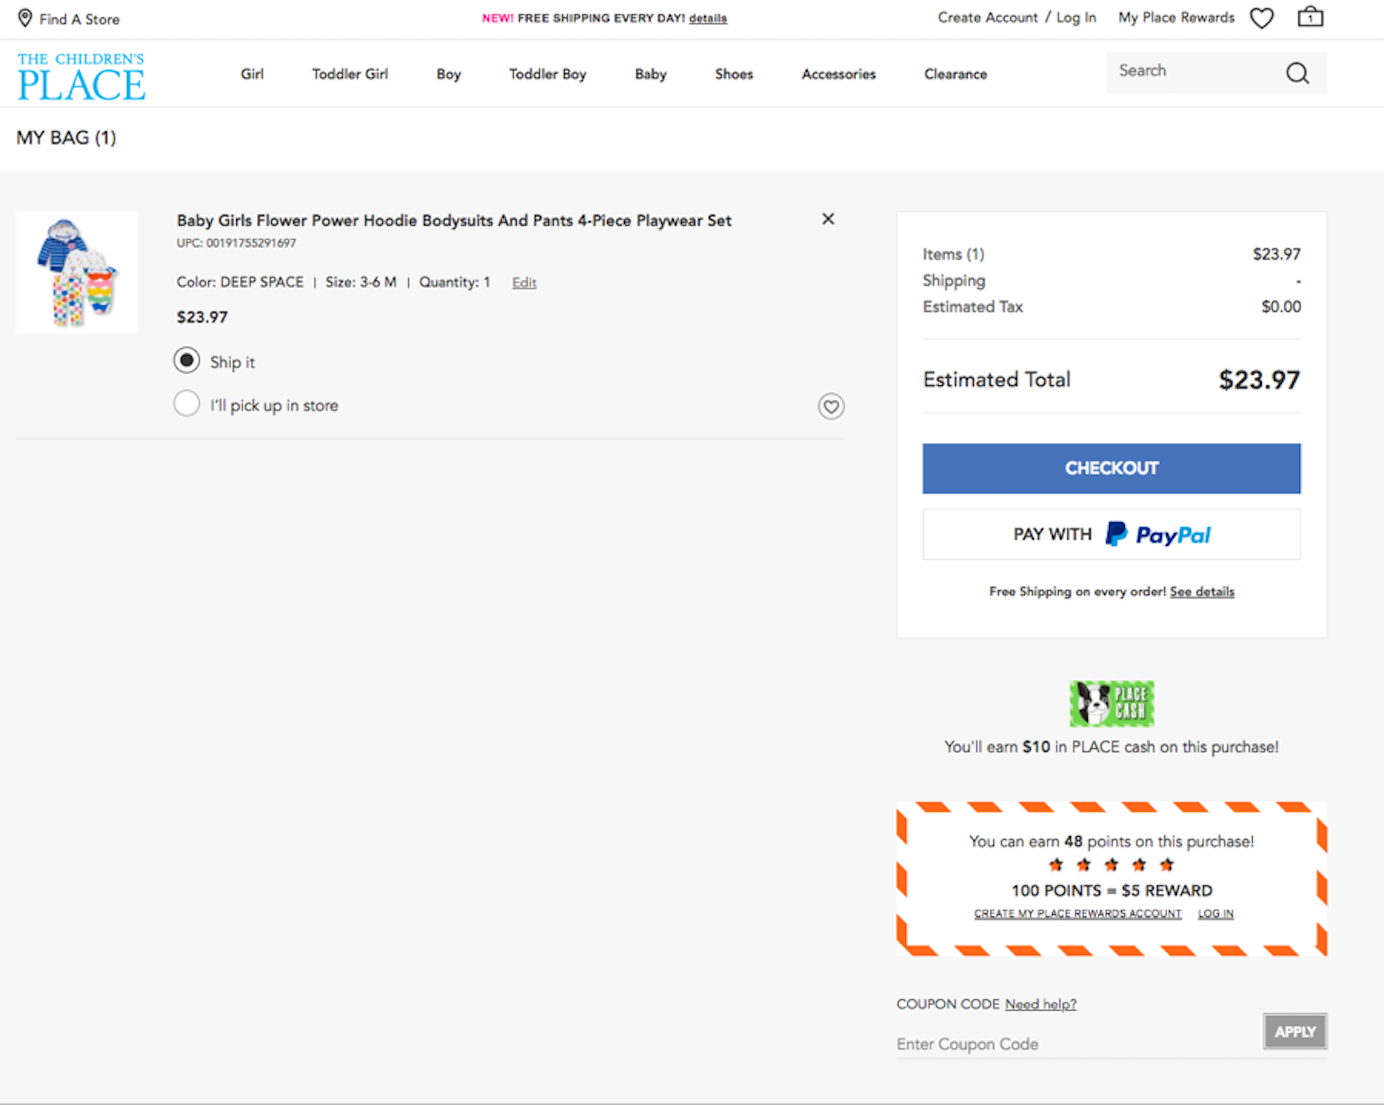Screen dimensions: 1384x1105
Task: Open the Clearance category
Action: (x=955, y=74)
